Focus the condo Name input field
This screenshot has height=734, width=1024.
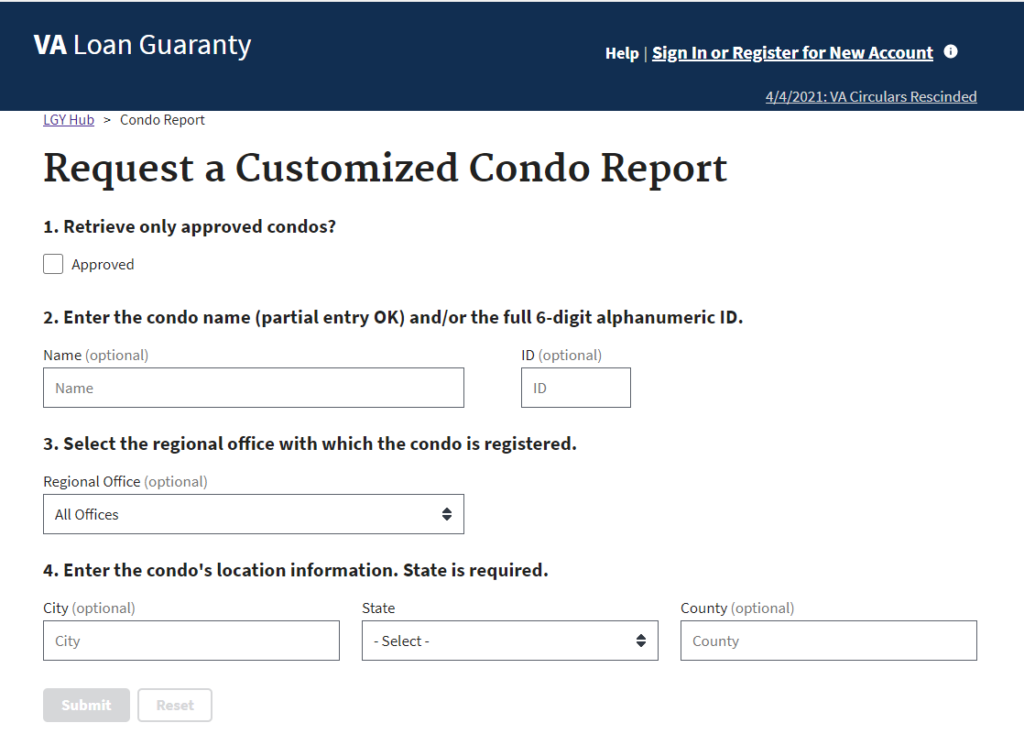[x=253, y=388]
